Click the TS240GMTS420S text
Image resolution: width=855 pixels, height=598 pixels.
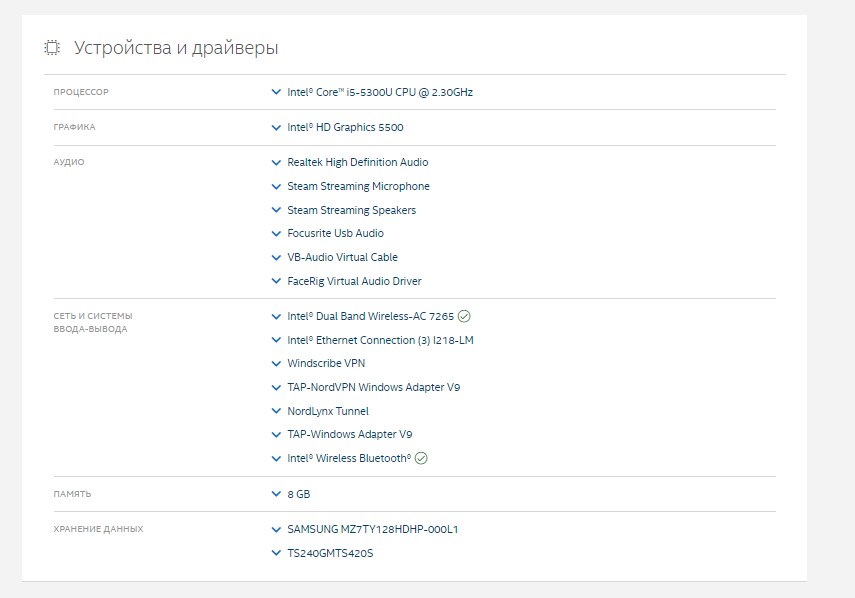tap(330, 553)
